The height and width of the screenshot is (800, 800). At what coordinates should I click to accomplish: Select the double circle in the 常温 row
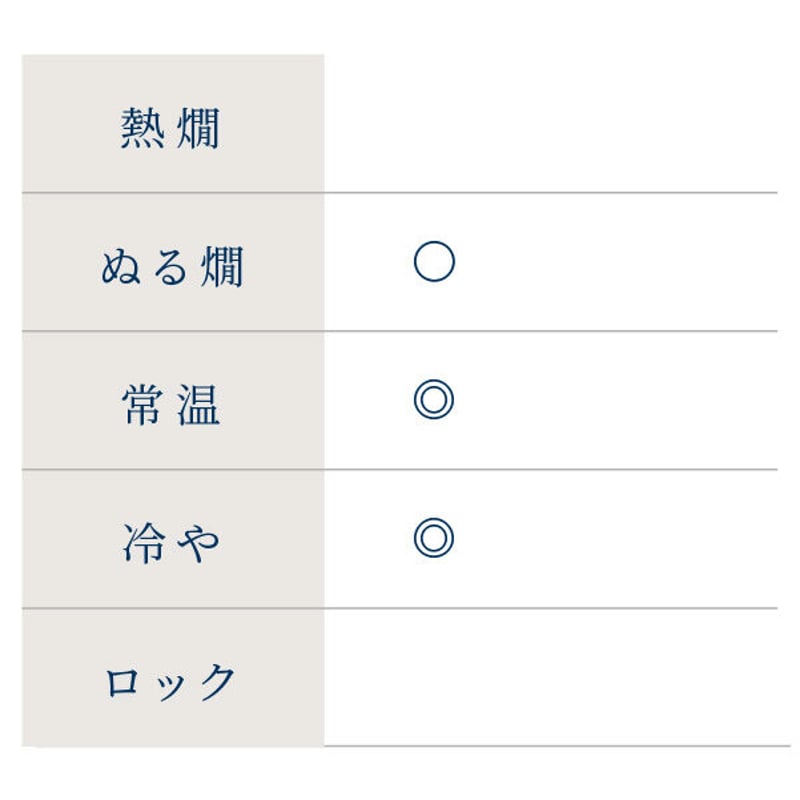434,399
